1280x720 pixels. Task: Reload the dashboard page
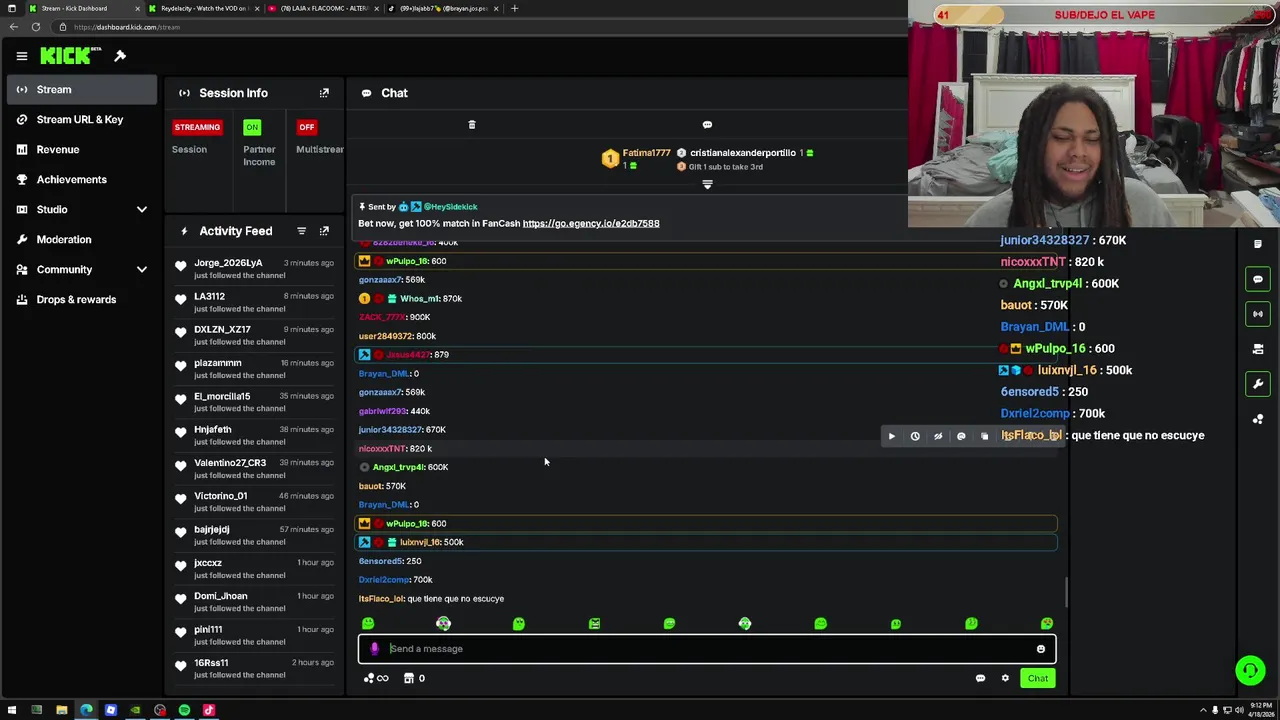coord(35,27)
